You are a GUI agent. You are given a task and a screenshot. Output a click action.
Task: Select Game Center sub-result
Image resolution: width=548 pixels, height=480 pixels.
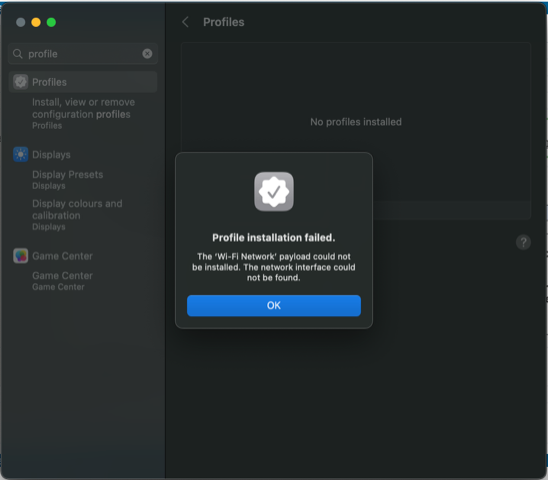[x=63, y=281]
